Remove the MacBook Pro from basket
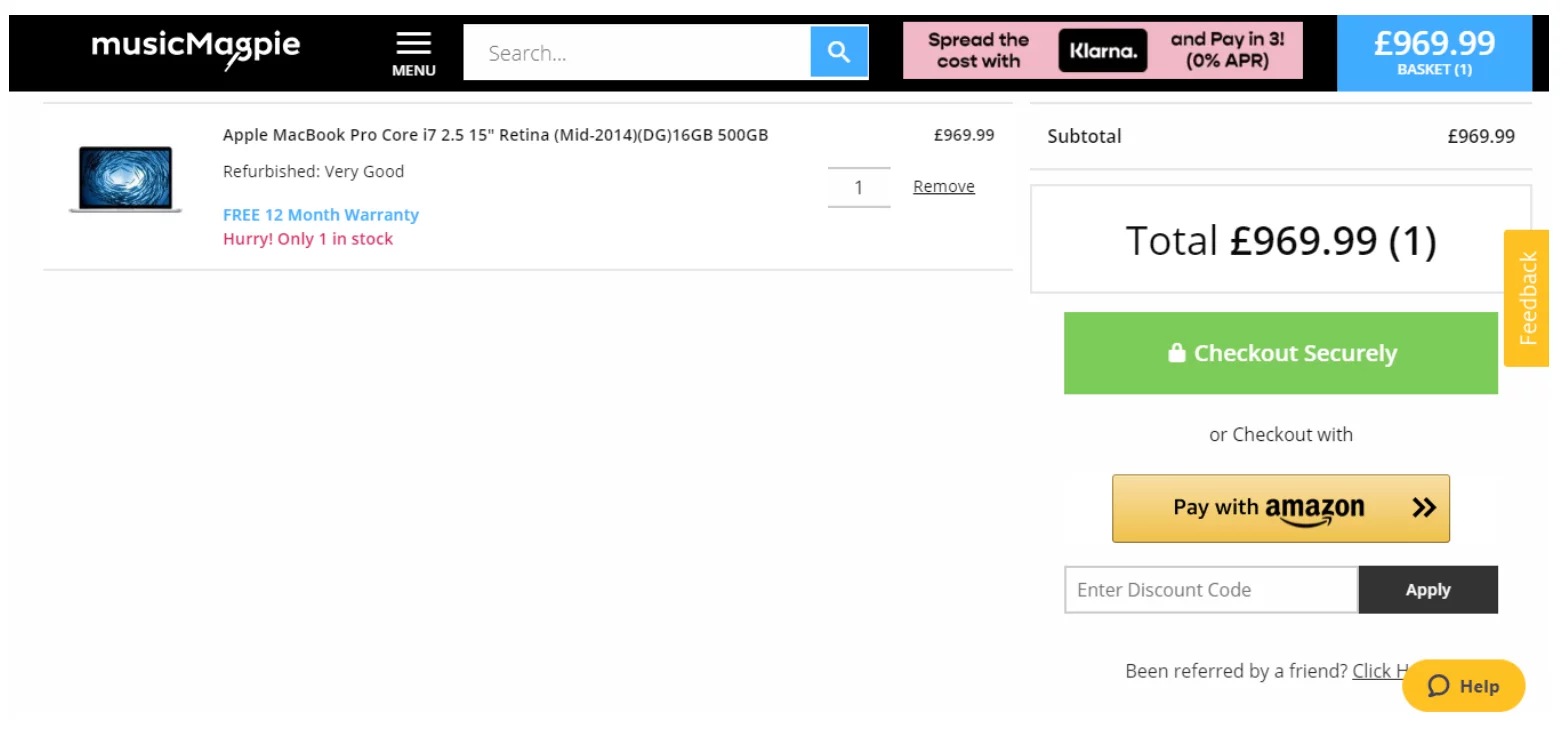Screen dimensions: 1560x738 coord(943,187)
